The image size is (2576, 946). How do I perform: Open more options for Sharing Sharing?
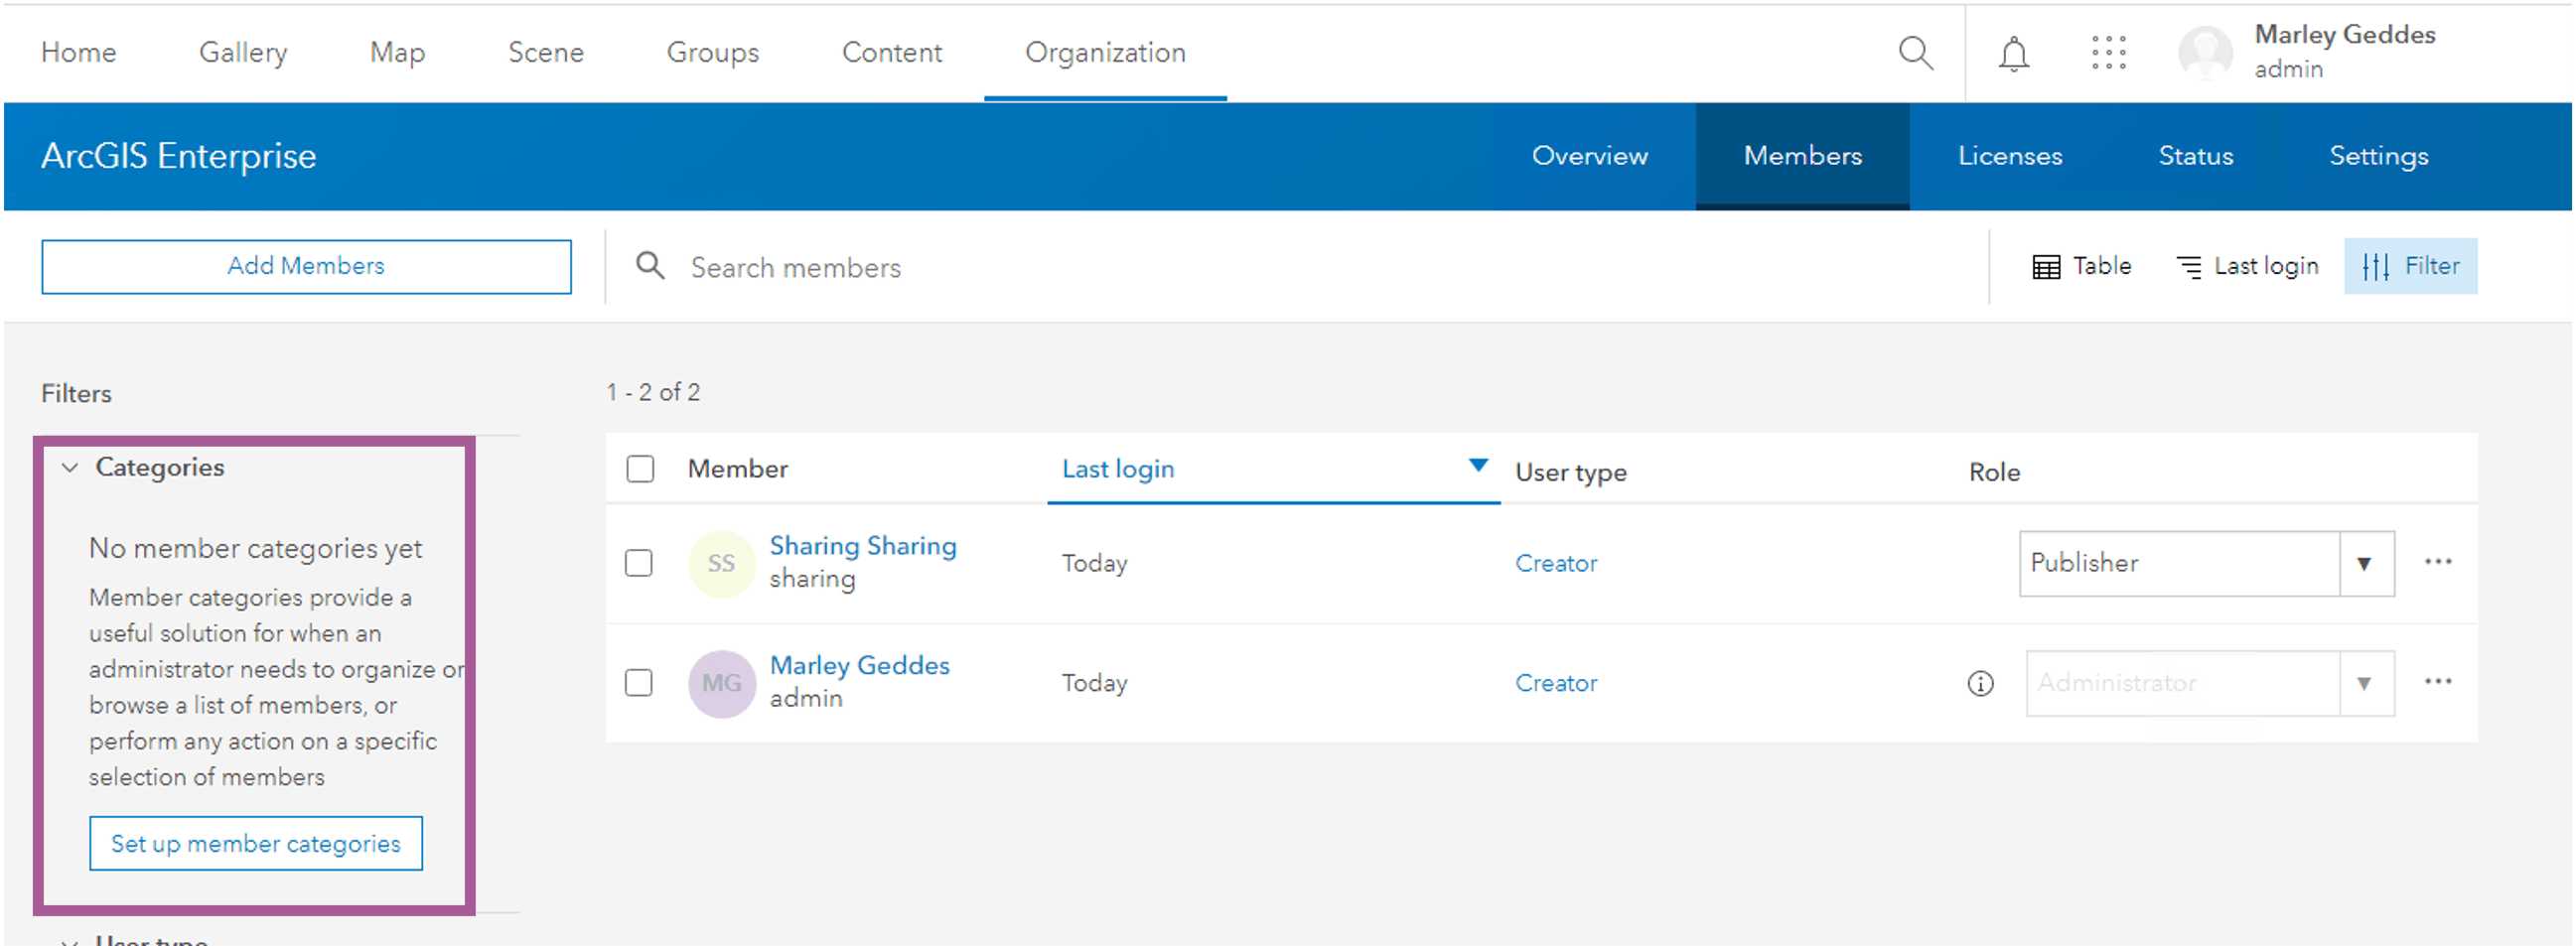pos(2437,562)
